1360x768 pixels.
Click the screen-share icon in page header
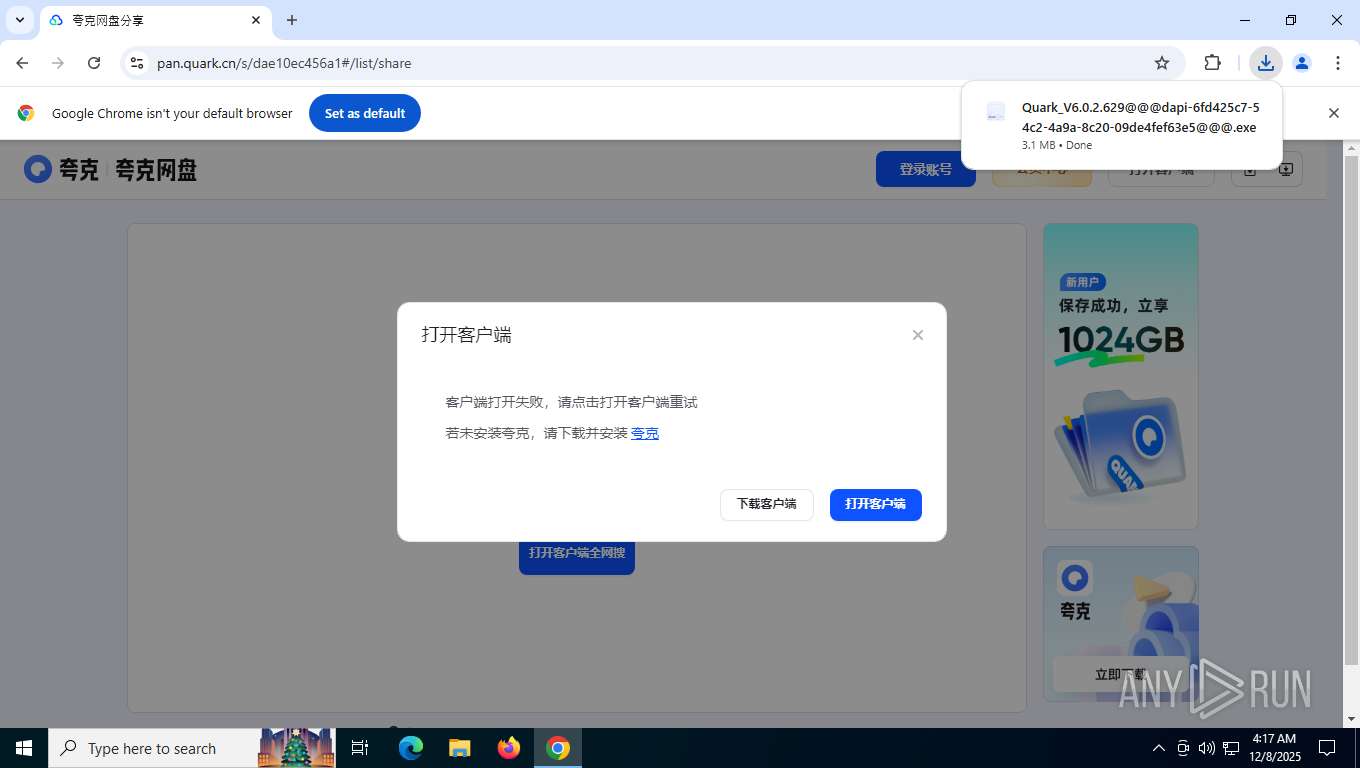pyautogui.click(x=1286, y=169)
